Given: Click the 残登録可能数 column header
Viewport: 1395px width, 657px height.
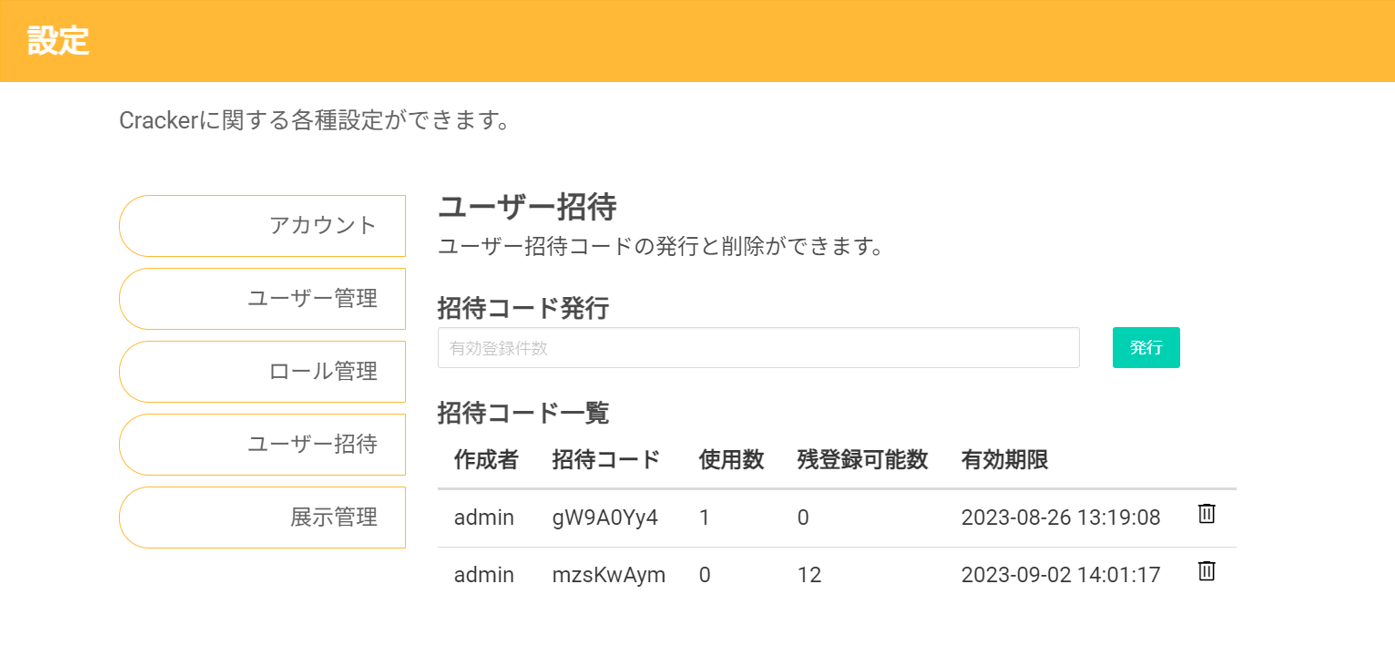Looking at the screenshot, I should tap(862, 460).
